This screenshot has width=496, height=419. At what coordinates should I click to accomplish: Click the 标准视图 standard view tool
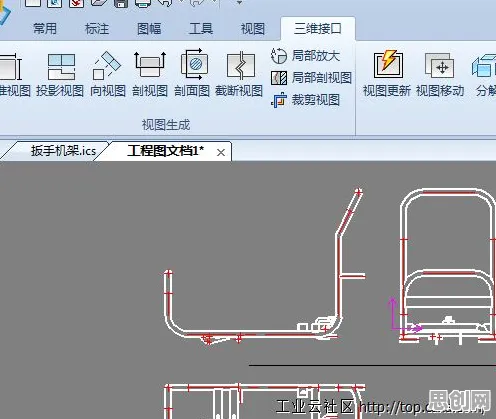pos(14,74)
